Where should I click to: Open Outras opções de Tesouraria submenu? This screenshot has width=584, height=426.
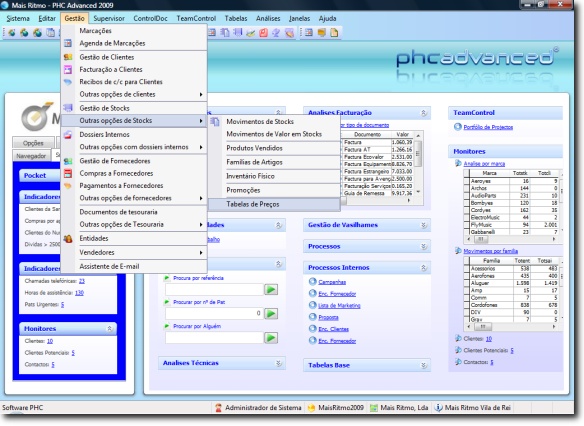pos(134,225)
